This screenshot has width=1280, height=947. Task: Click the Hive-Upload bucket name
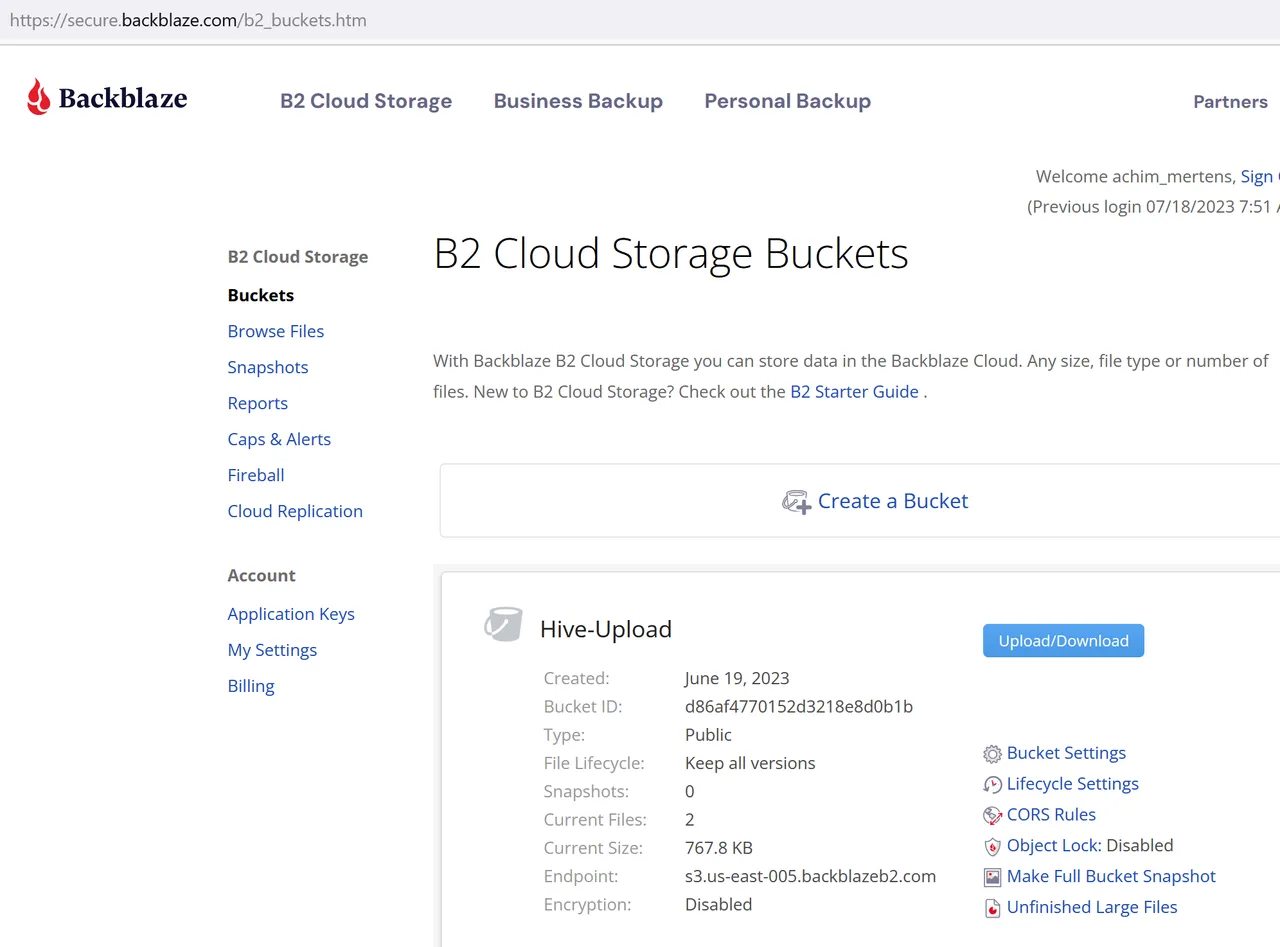click(x=606, y=629)
